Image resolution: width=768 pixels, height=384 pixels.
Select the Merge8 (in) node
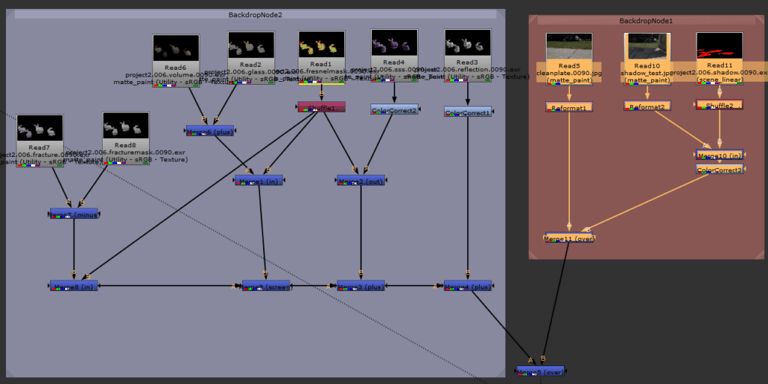click(74, 286)
